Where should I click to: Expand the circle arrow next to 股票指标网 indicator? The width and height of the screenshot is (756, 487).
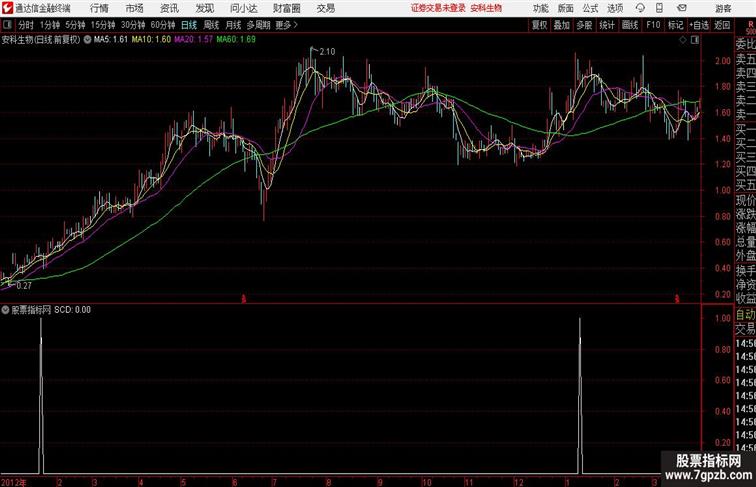point(5,310)
